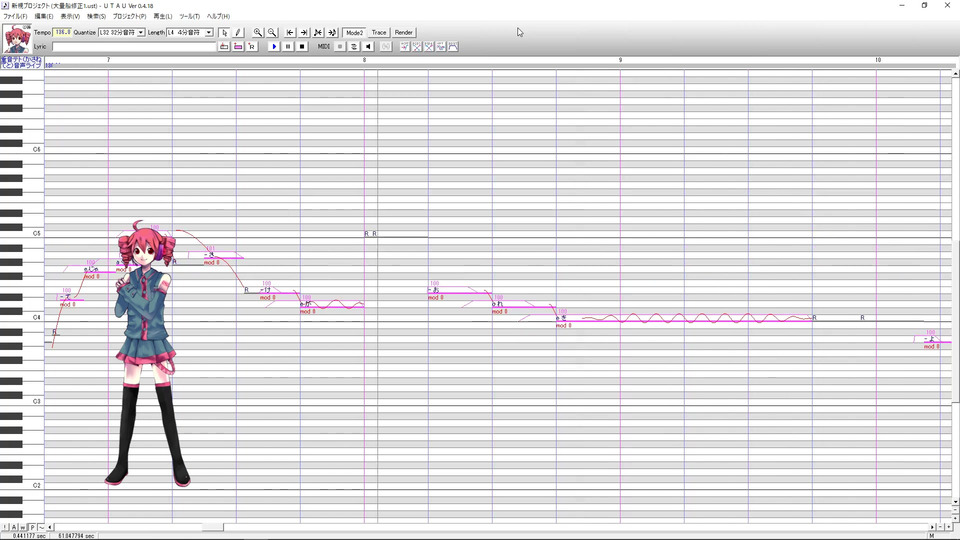Click the zoom out magnifier
Image resolution: width=960 pixels, height=540 pixels.
(x=272, y=32)
